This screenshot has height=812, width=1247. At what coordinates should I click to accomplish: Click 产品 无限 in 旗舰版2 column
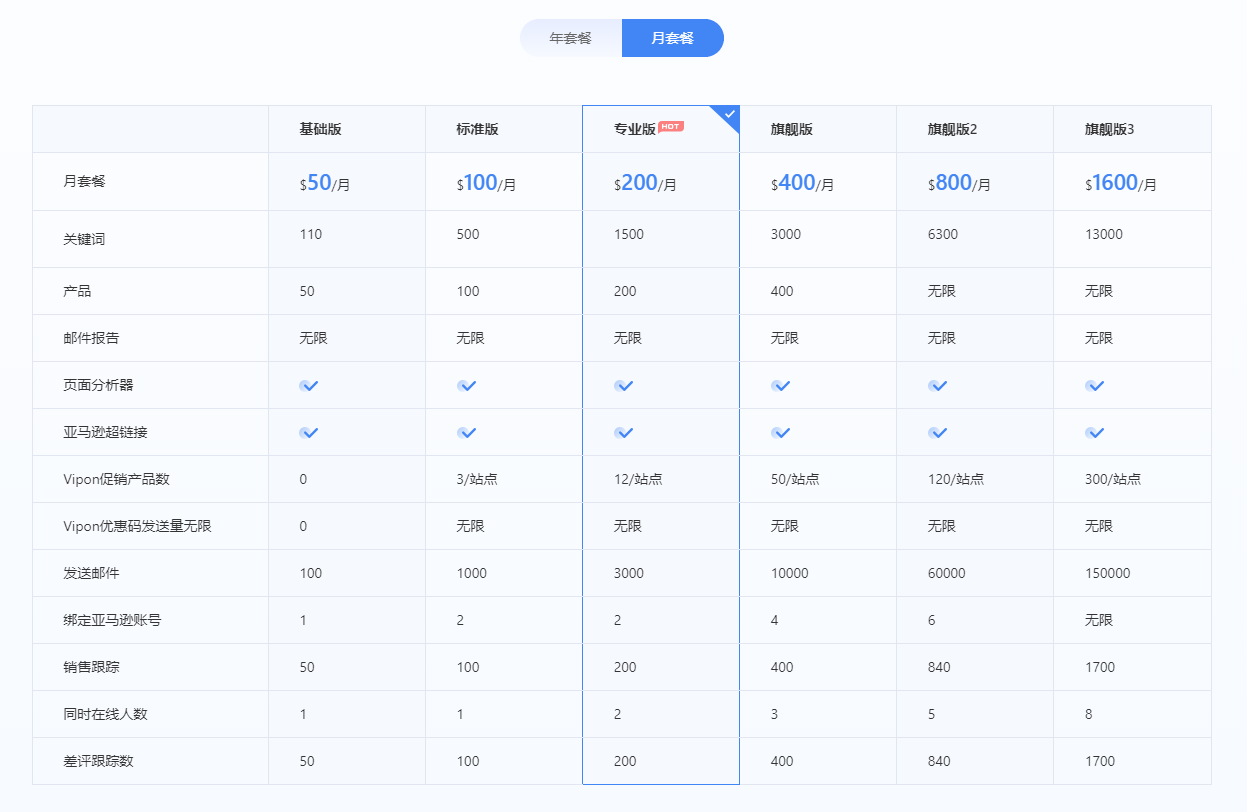coord(942,291)
